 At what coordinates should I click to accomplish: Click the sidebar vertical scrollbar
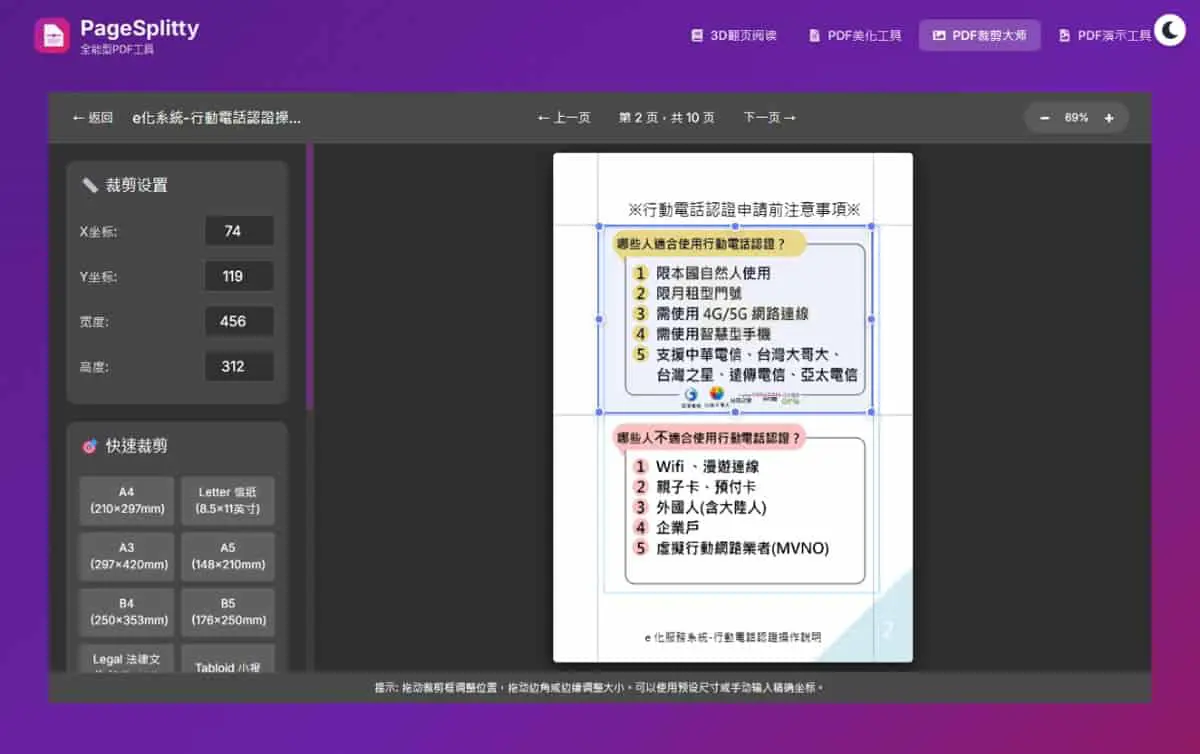tap(310, 277)
